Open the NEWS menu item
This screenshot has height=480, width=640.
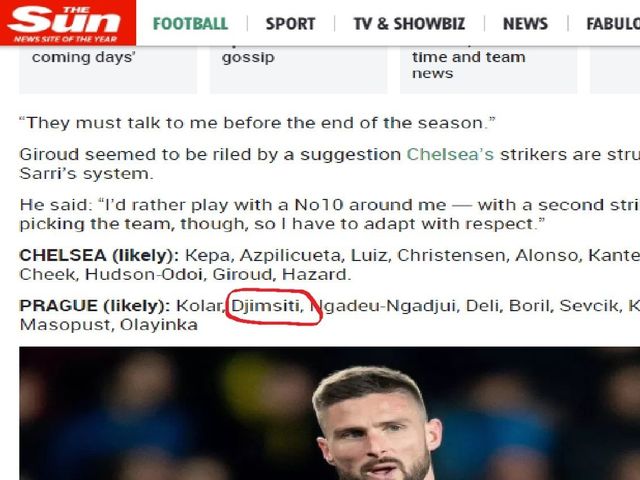tap(525, 24)
